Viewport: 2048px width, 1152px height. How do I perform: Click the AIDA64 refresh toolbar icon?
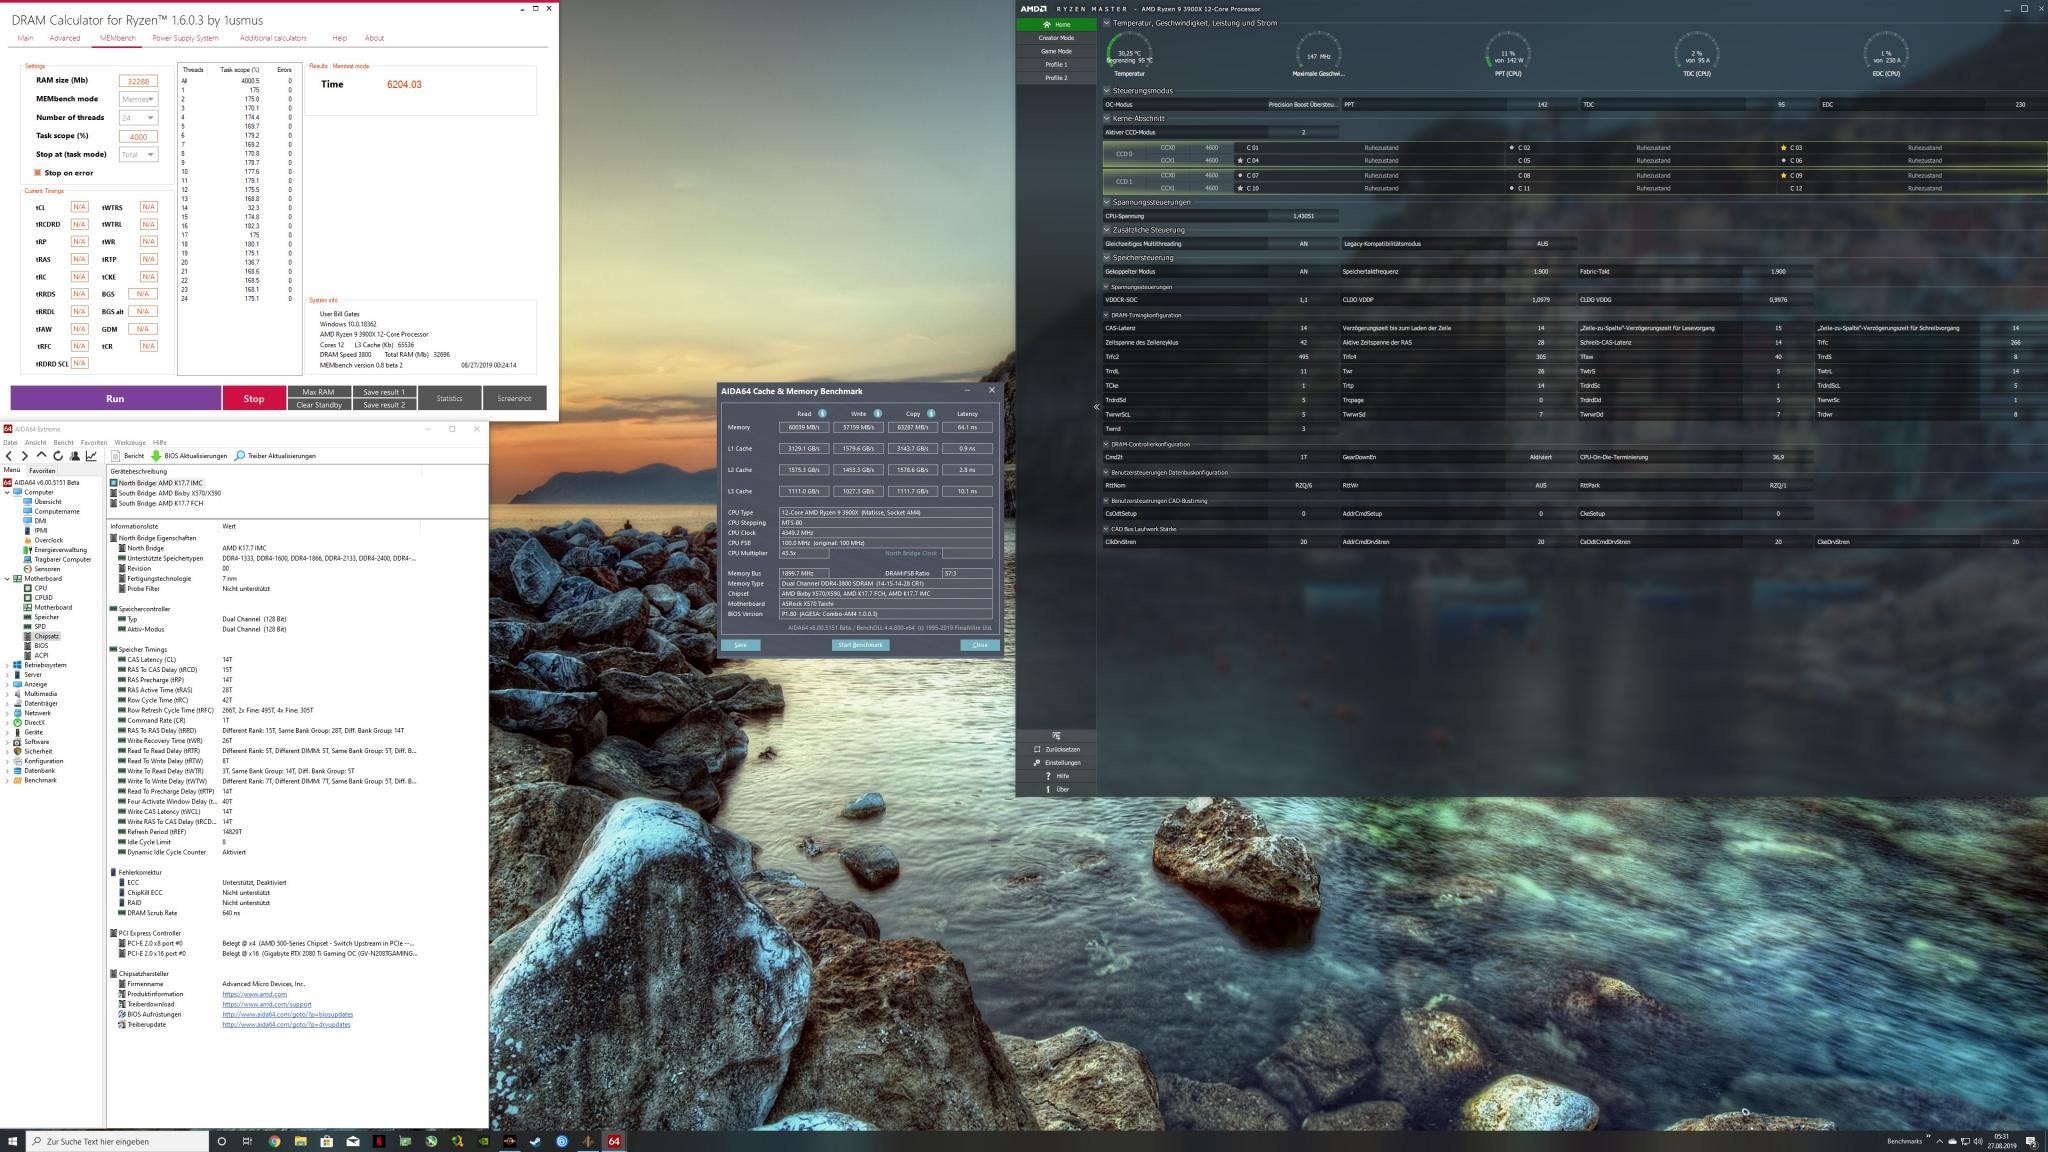click(x=58, y=456)
